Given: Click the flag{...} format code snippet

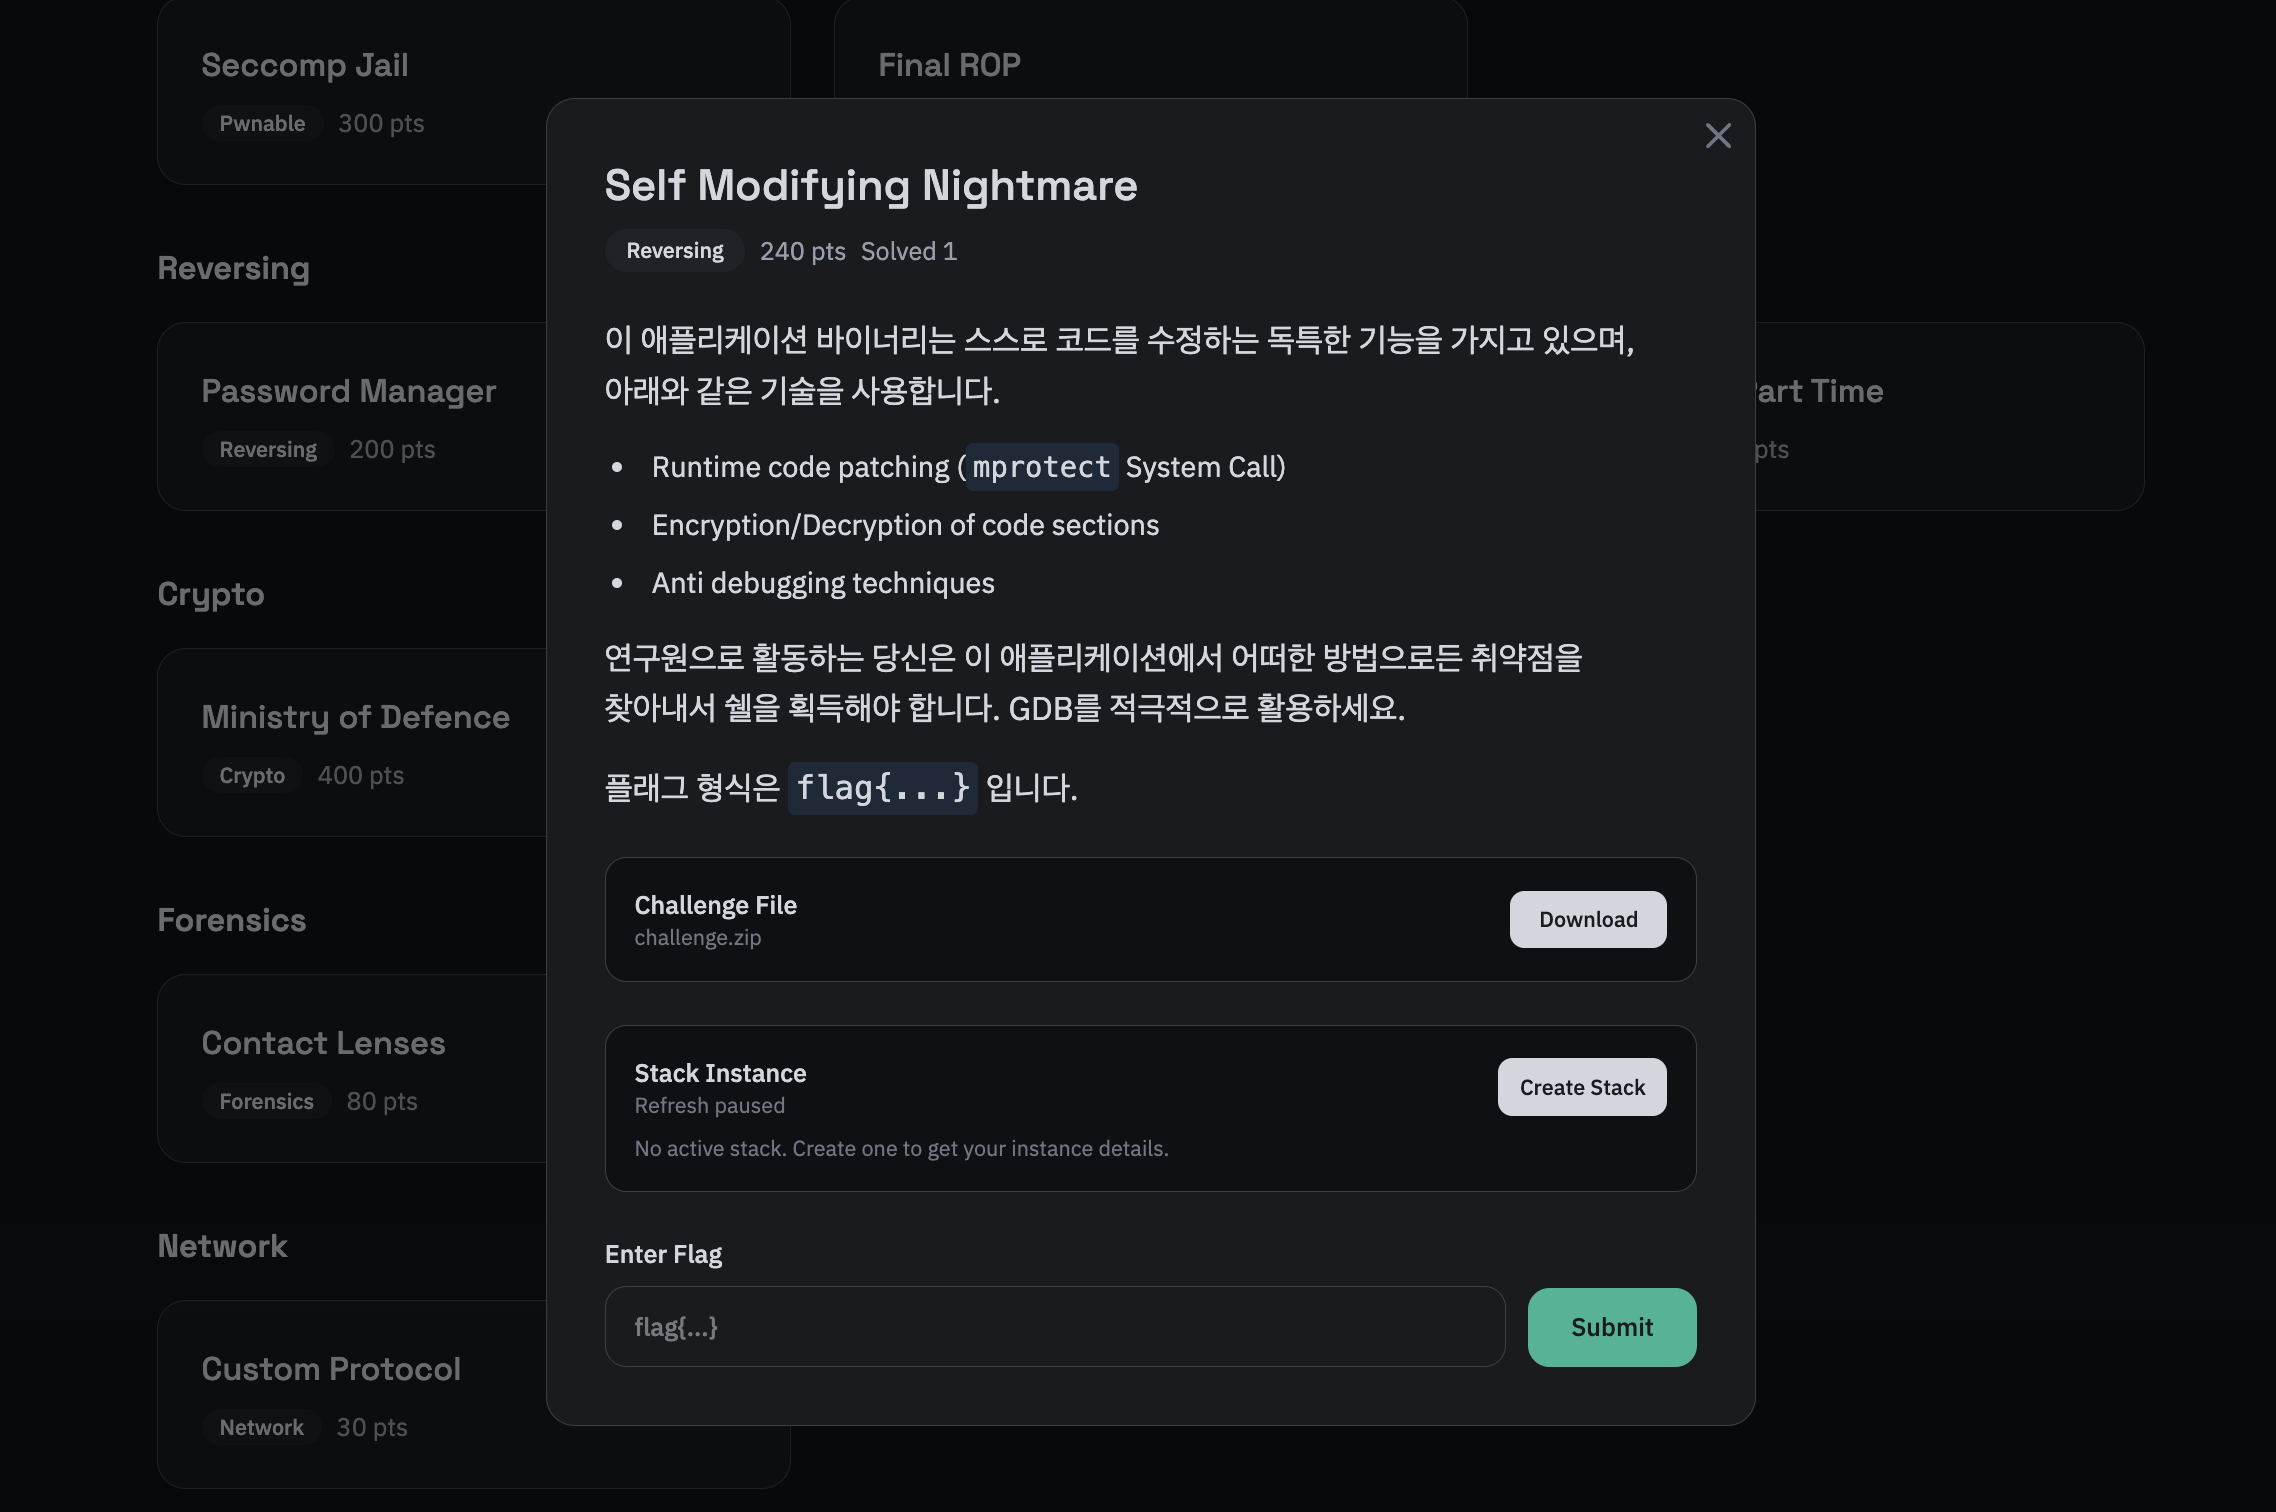Looking at the screenshot, I should tap(882, 788).
